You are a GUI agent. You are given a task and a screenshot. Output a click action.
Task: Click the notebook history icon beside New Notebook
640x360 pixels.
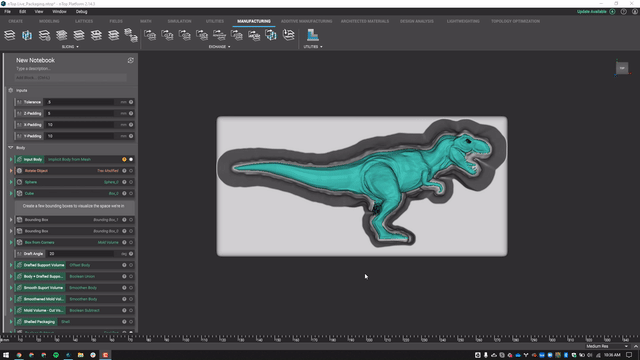click(x=131, y=60)
